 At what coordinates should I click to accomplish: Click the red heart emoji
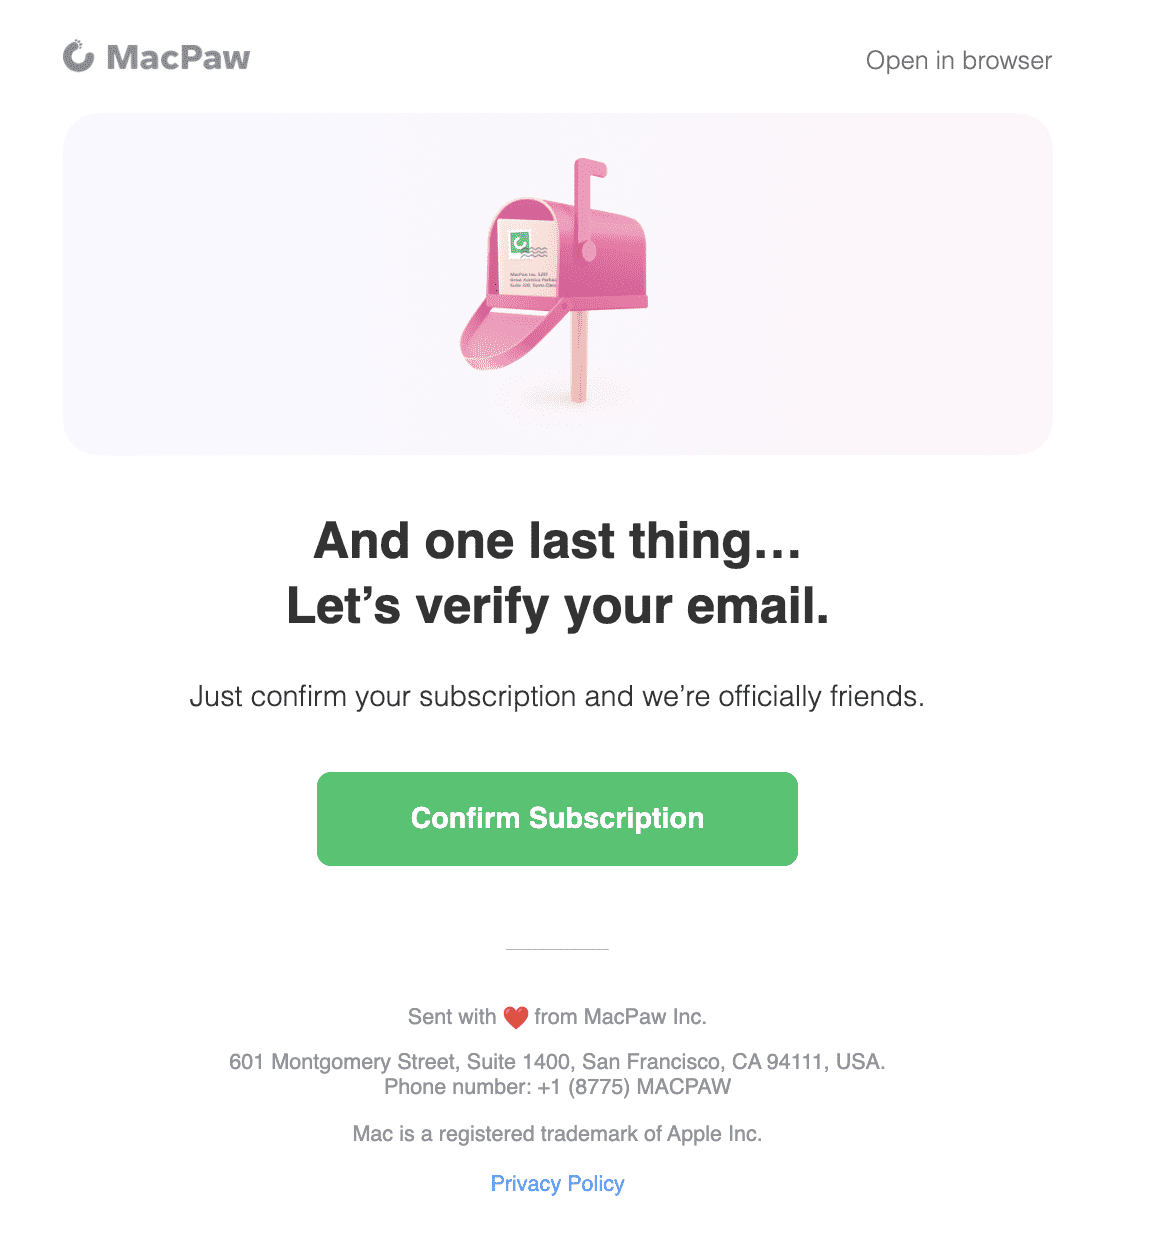pos(515,1017)
